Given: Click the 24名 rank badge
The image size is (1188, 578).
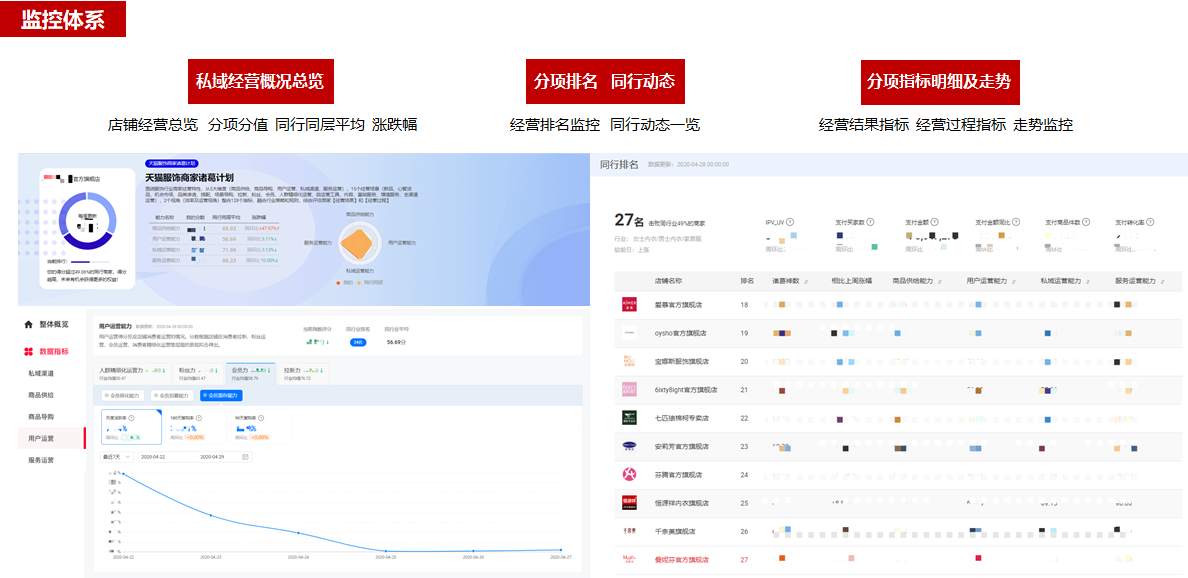Looking at the screenshot, I should pos(357,342).
